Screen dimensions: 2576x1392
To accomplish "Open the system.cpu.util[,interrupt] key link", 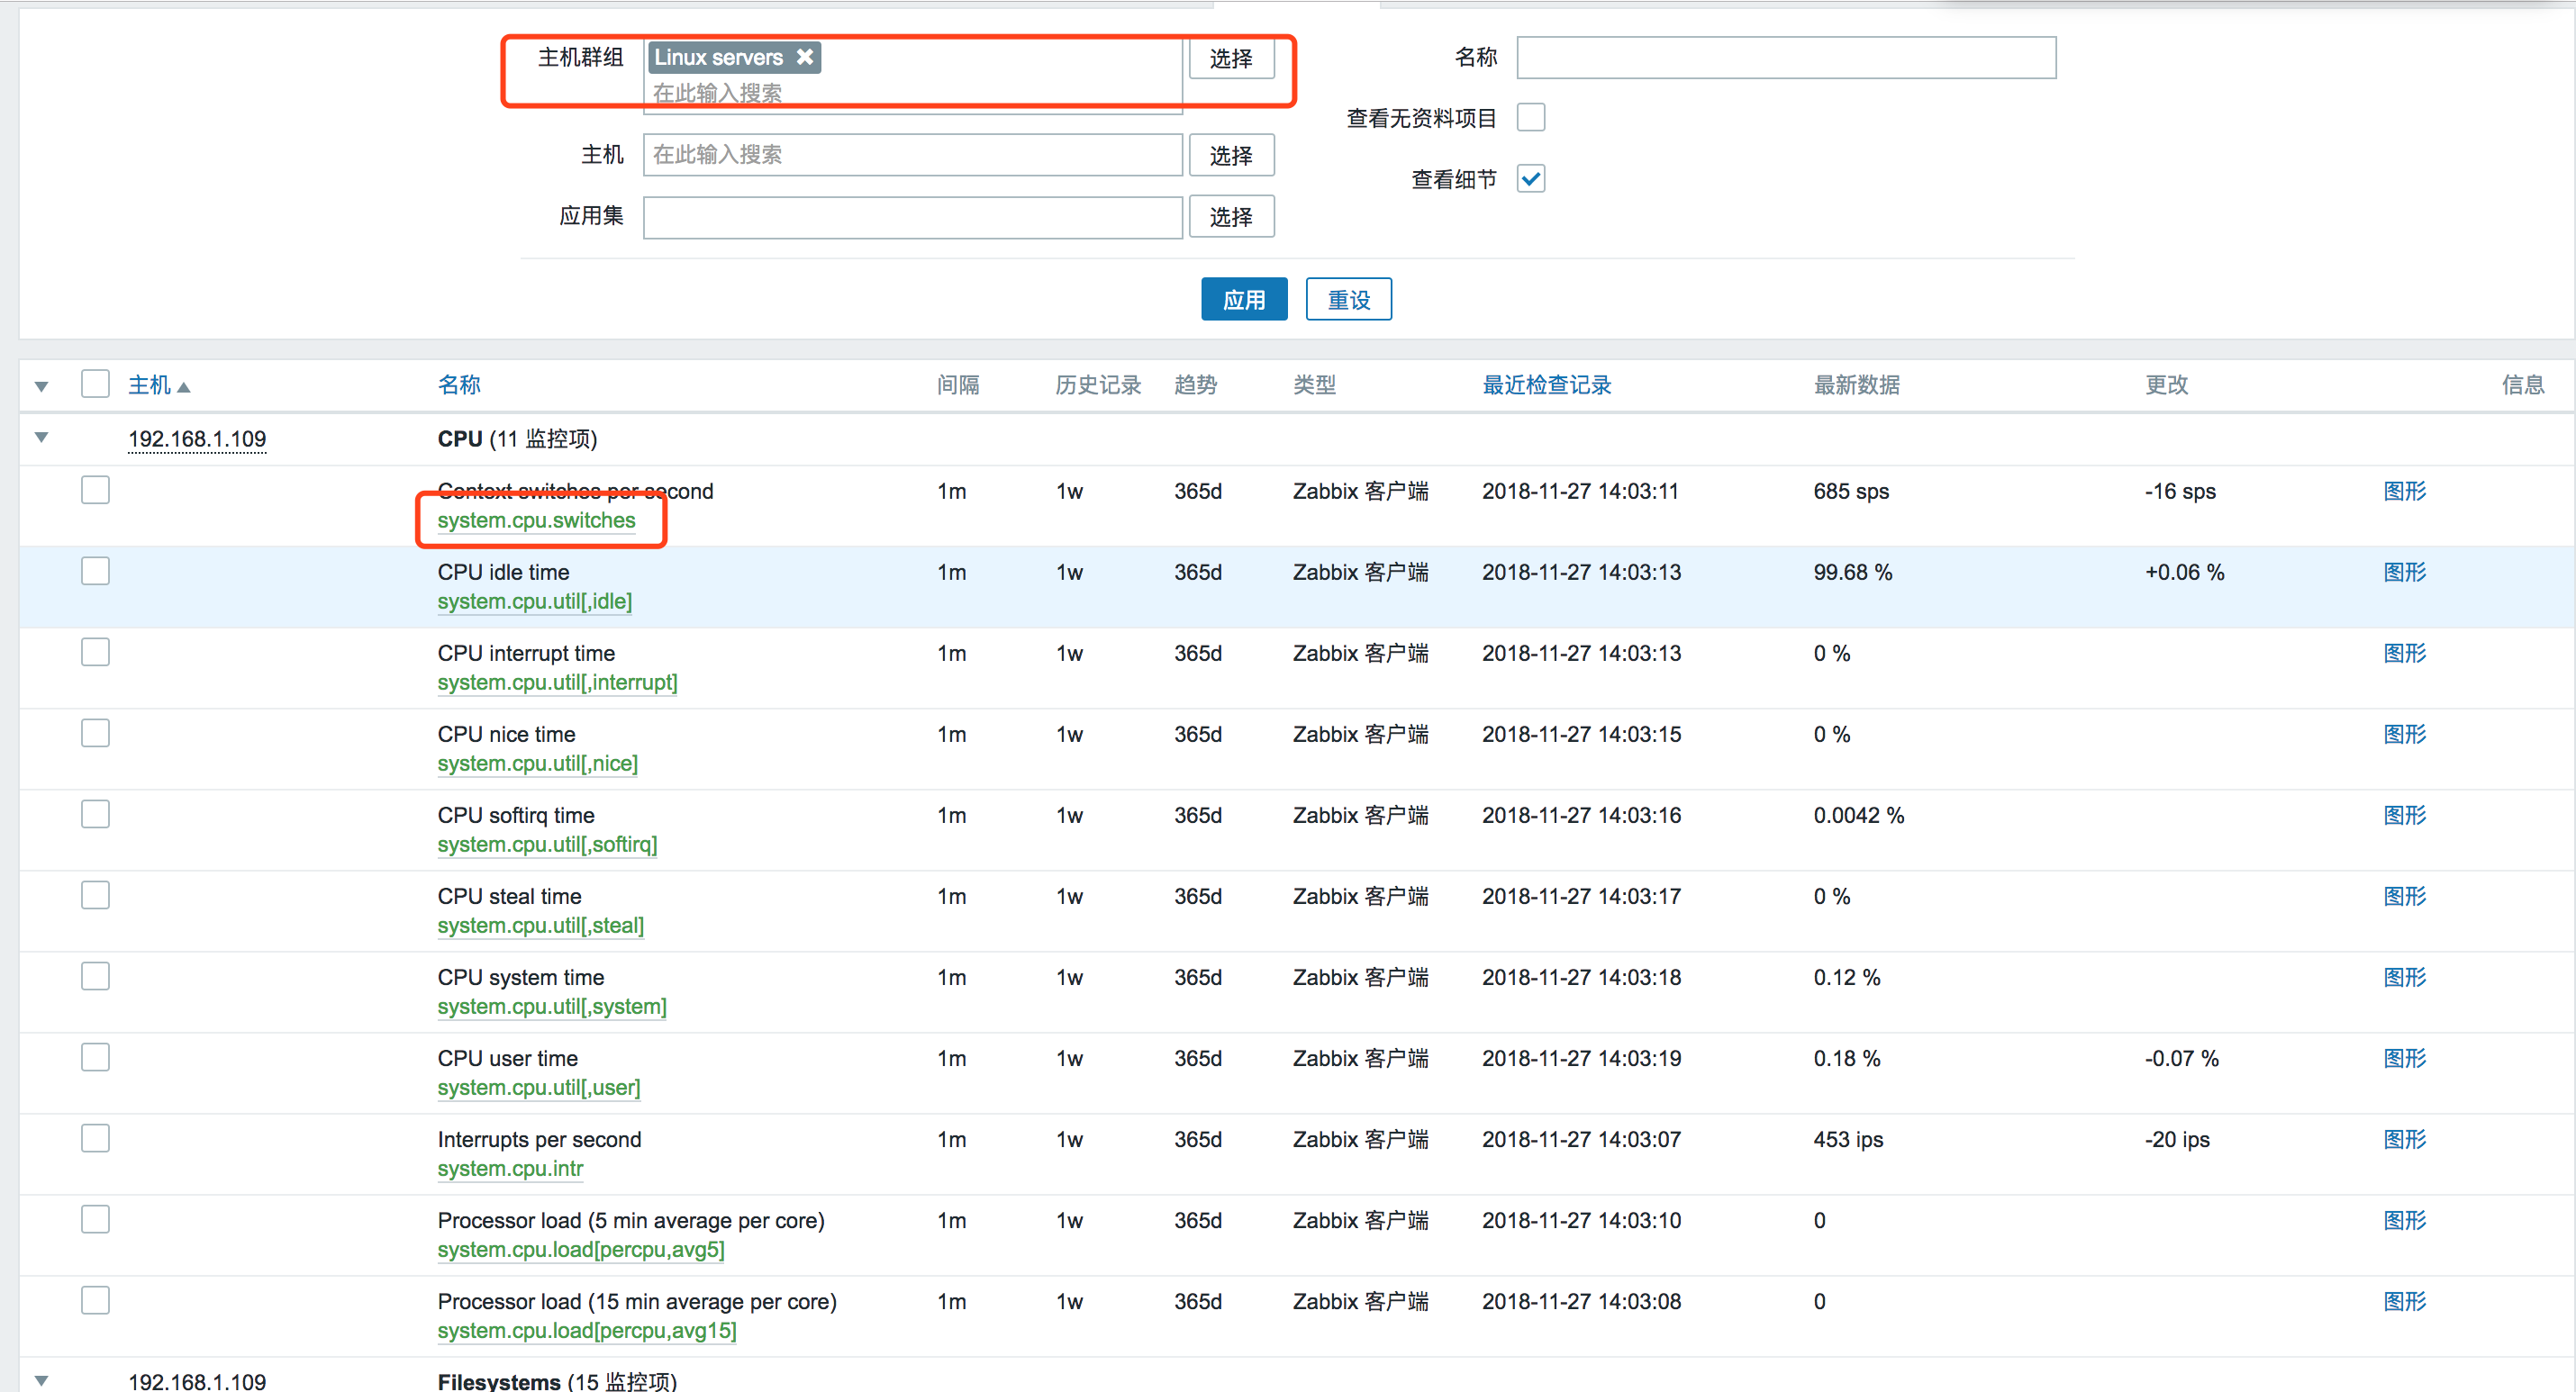I will [x=557, y=682].
